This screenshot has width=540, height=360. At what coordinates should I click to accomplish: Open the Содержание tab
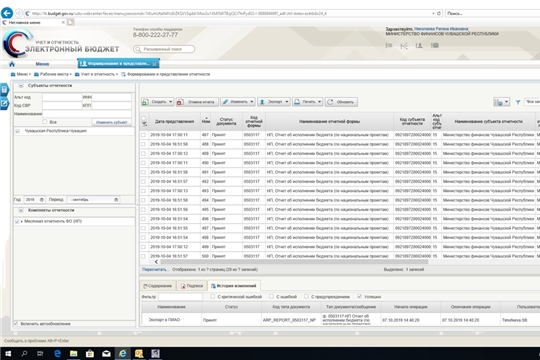coord(157,286)
